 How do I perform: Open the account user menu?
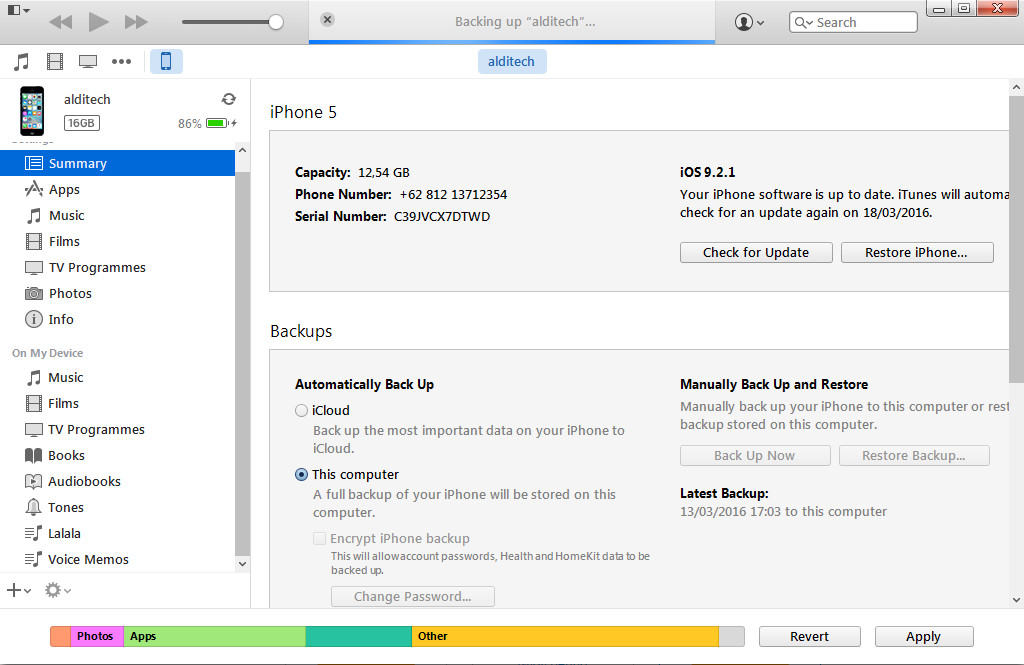click(x=749, y=22)
